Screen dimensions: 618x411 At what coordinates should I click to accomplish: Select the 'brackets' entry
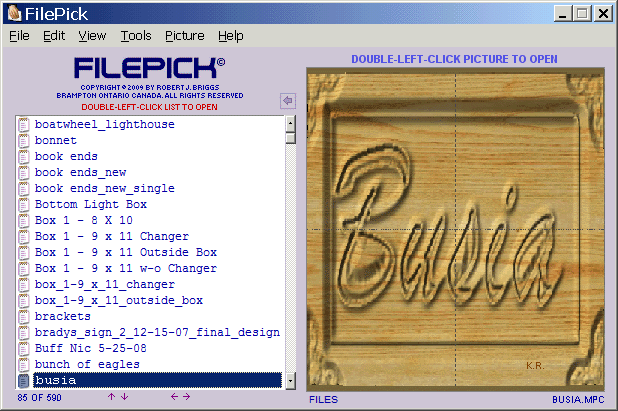pos(62,316)
